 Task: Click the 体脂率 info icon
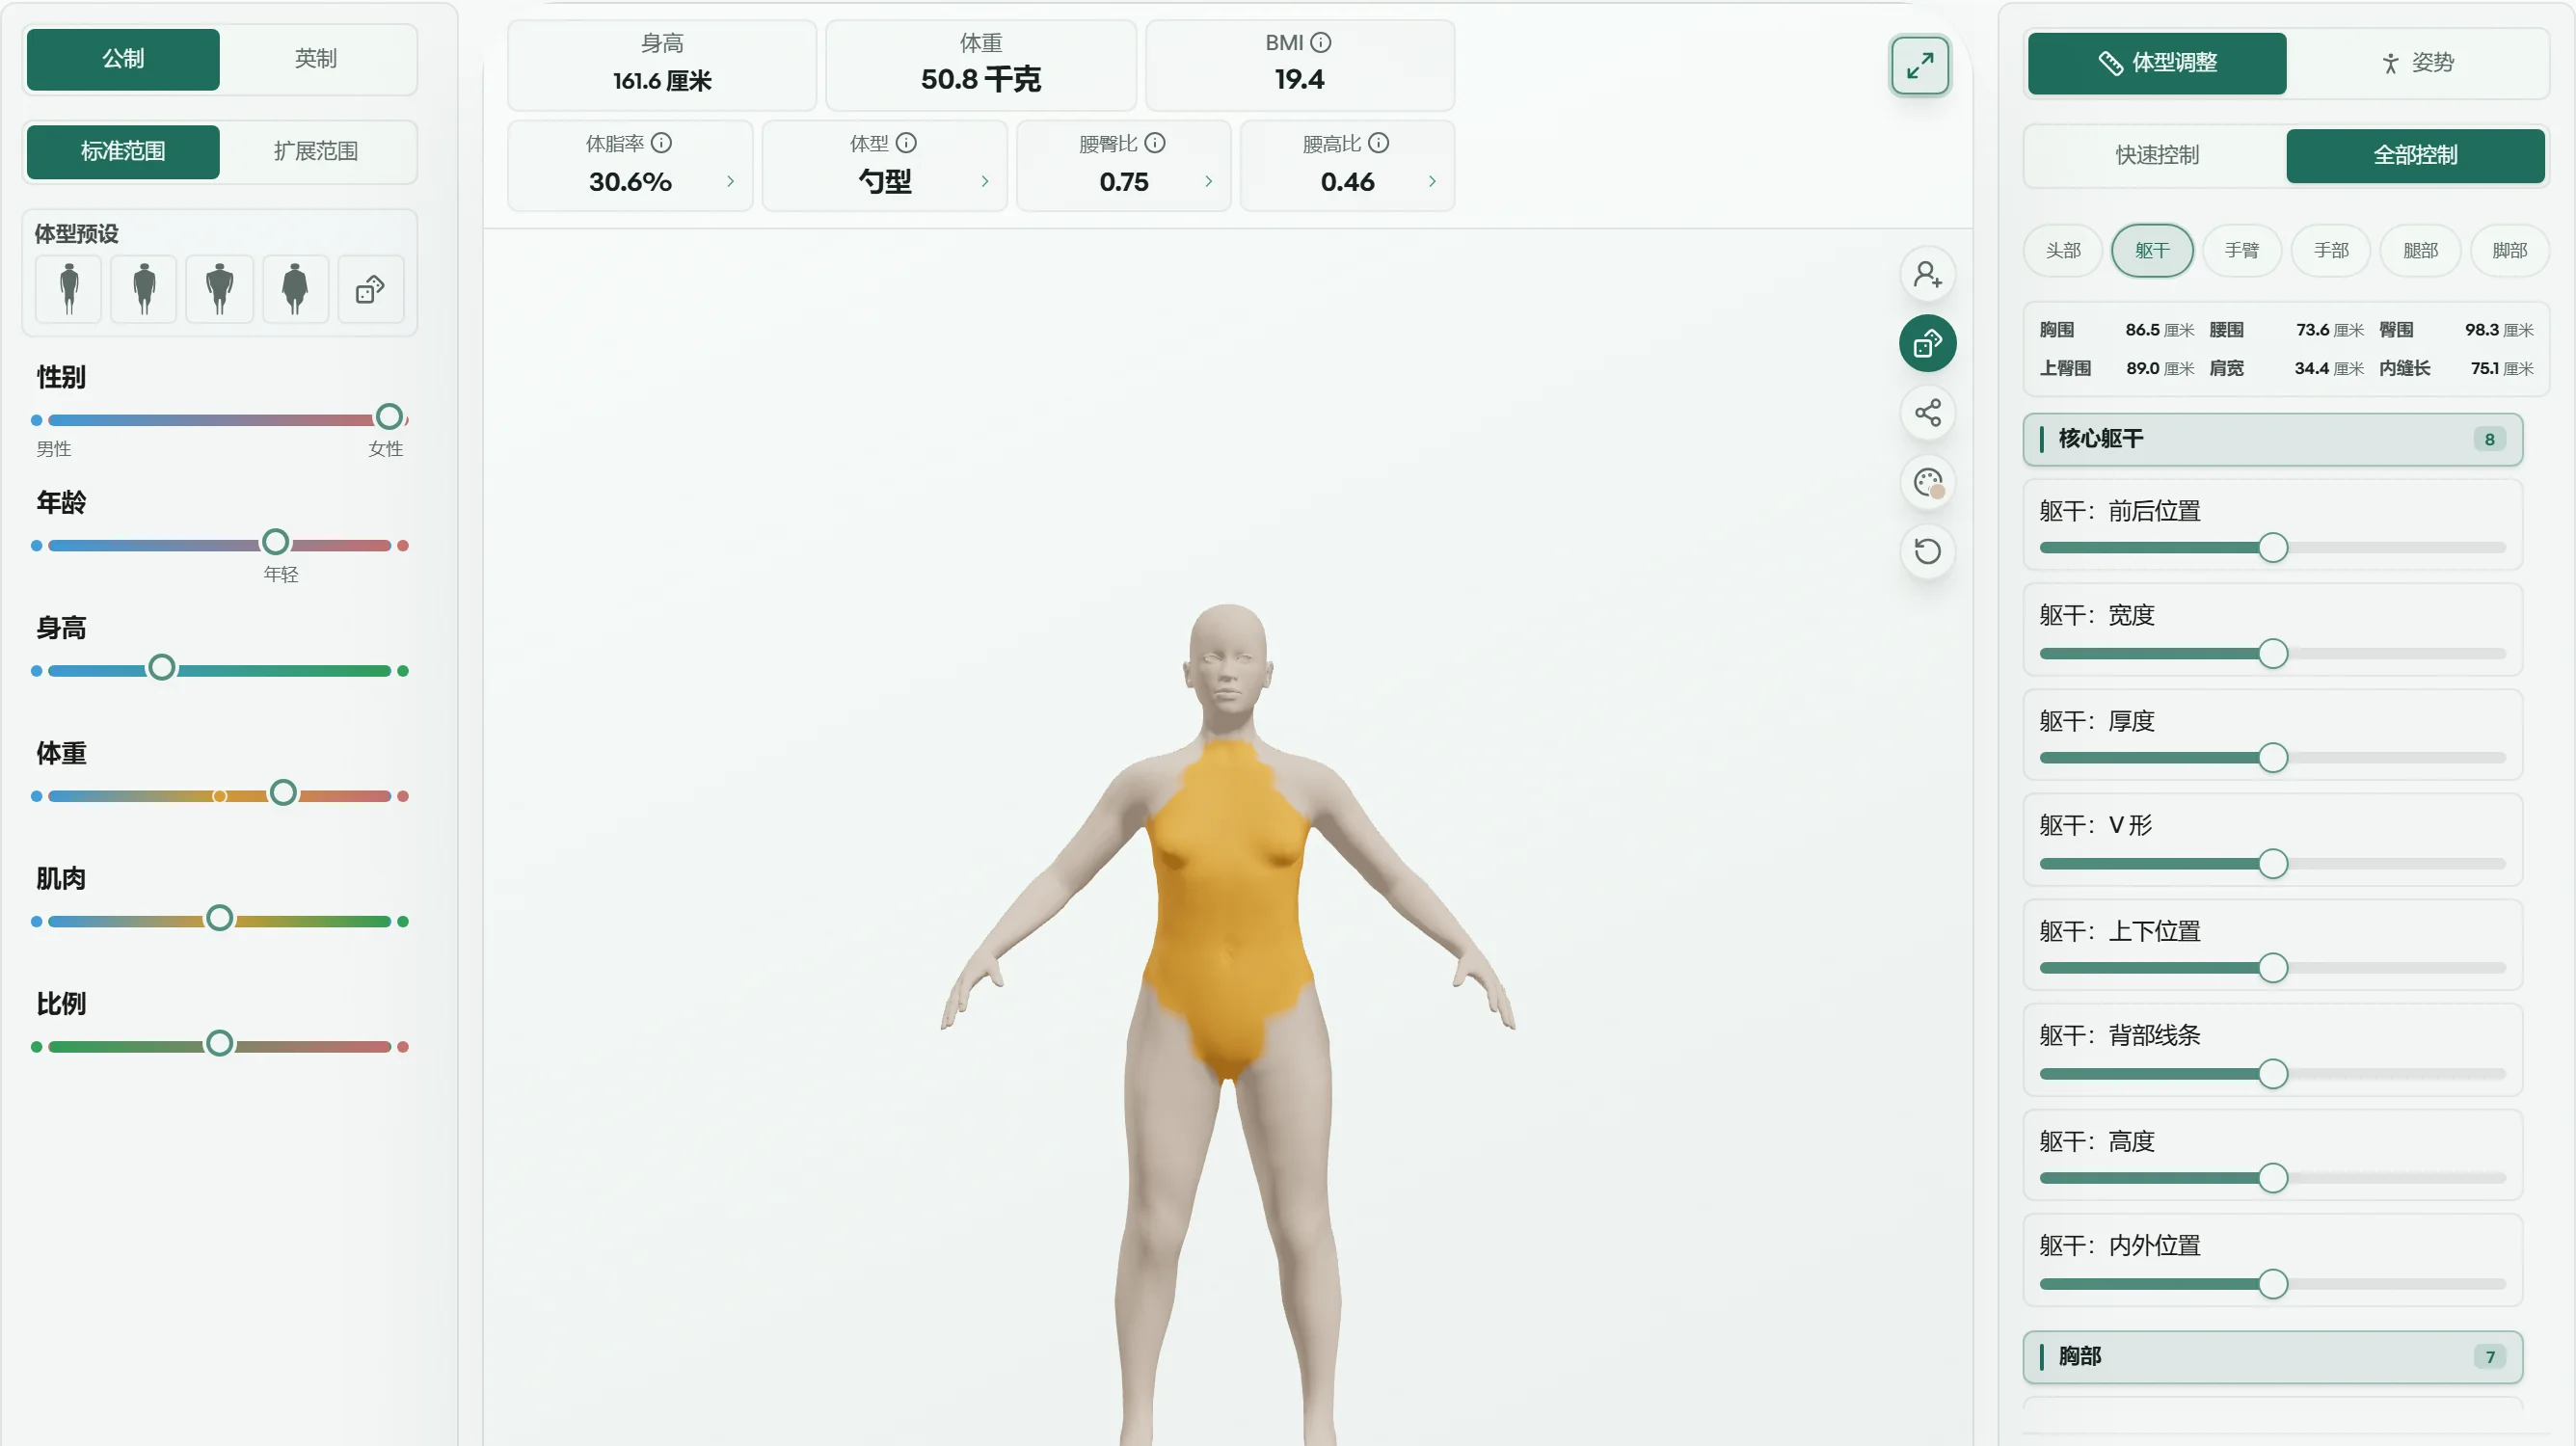point(661,143)
